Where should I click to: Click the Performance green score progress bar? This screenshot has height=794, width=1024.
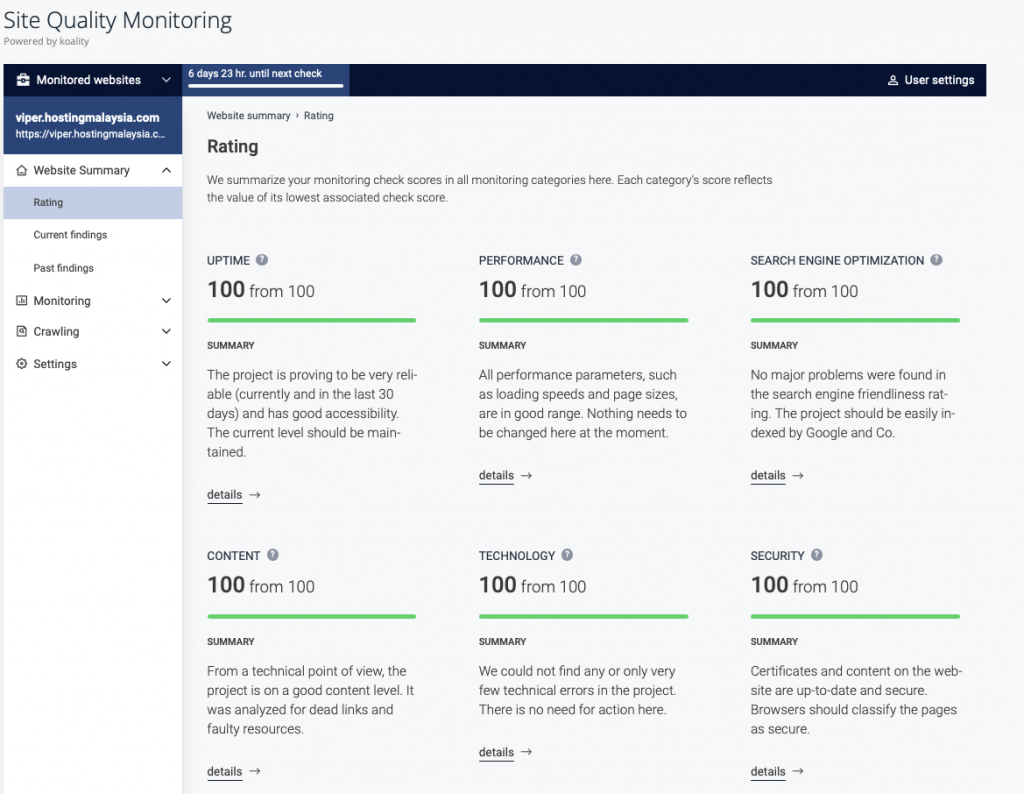(583, 320)
